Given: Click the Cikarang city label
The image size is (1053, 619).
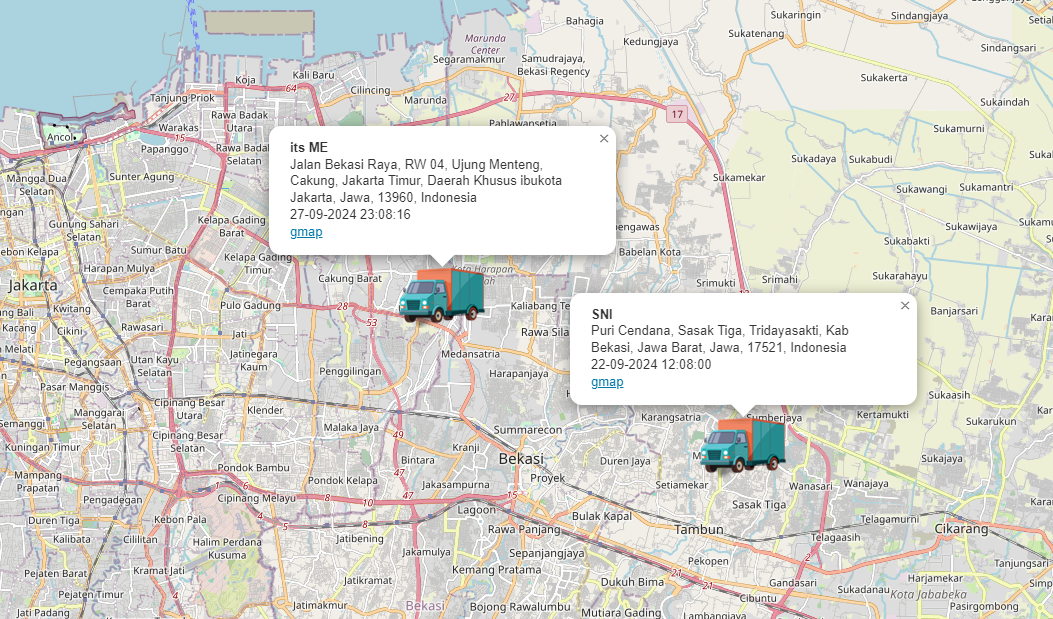Looking at the screenshot, I should coord(960,529).
